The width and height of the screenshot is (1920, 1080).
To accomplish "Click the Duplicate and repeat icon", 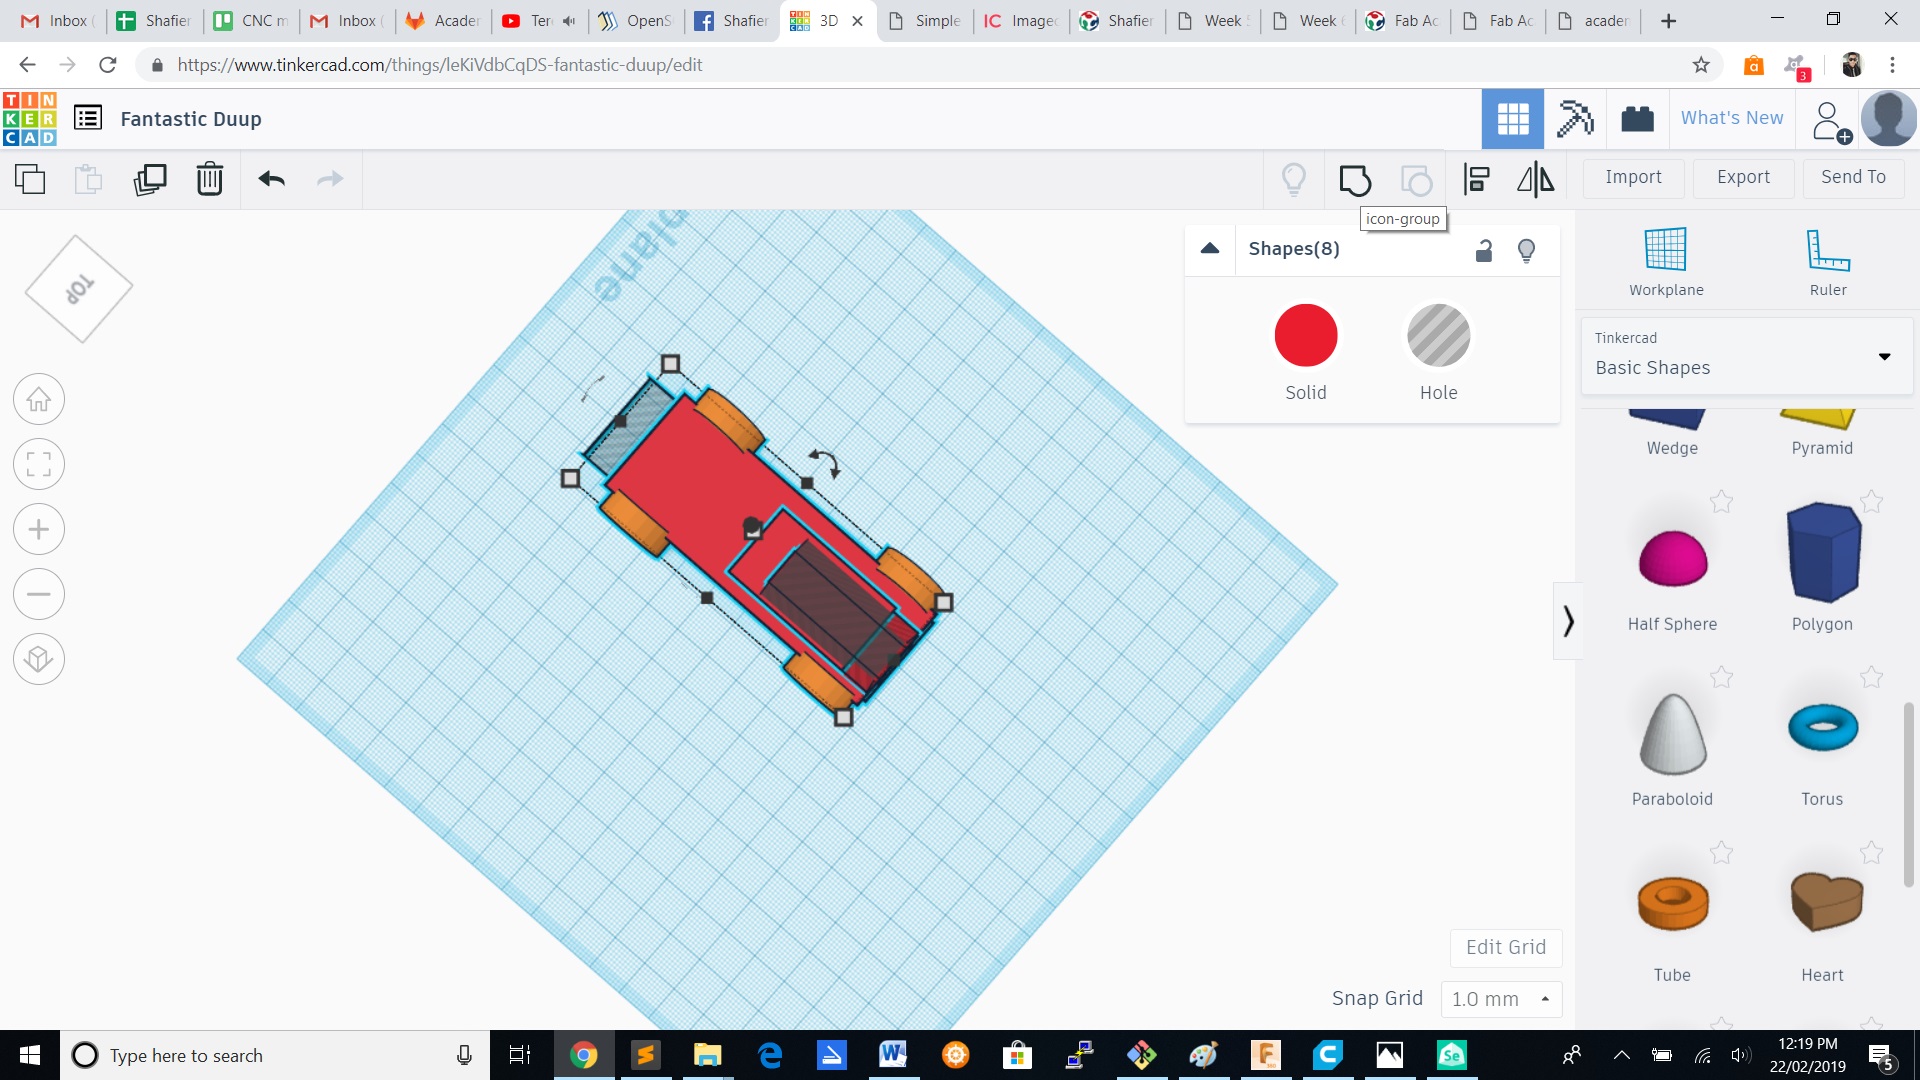I will [150, 180].
